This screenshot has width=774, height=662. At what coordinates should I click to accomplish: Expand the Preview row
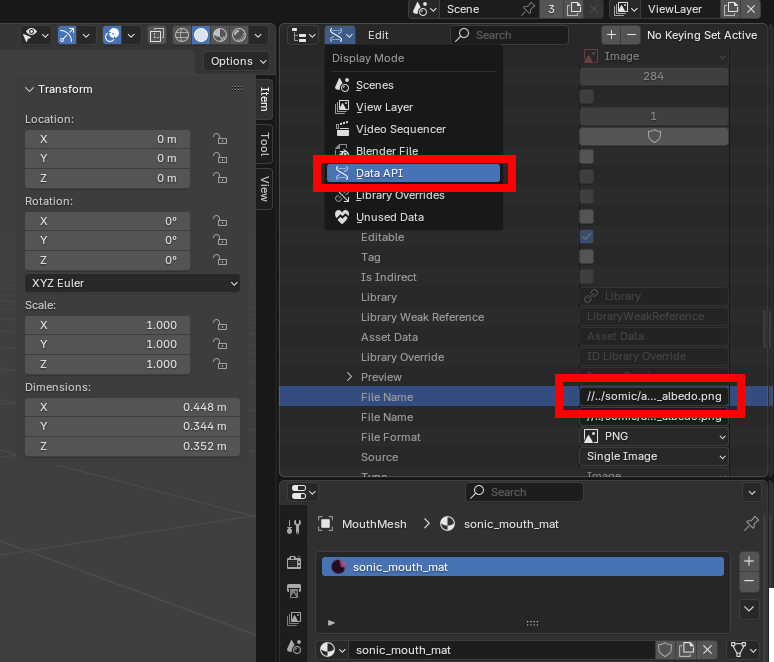click(x=350, y=377)
